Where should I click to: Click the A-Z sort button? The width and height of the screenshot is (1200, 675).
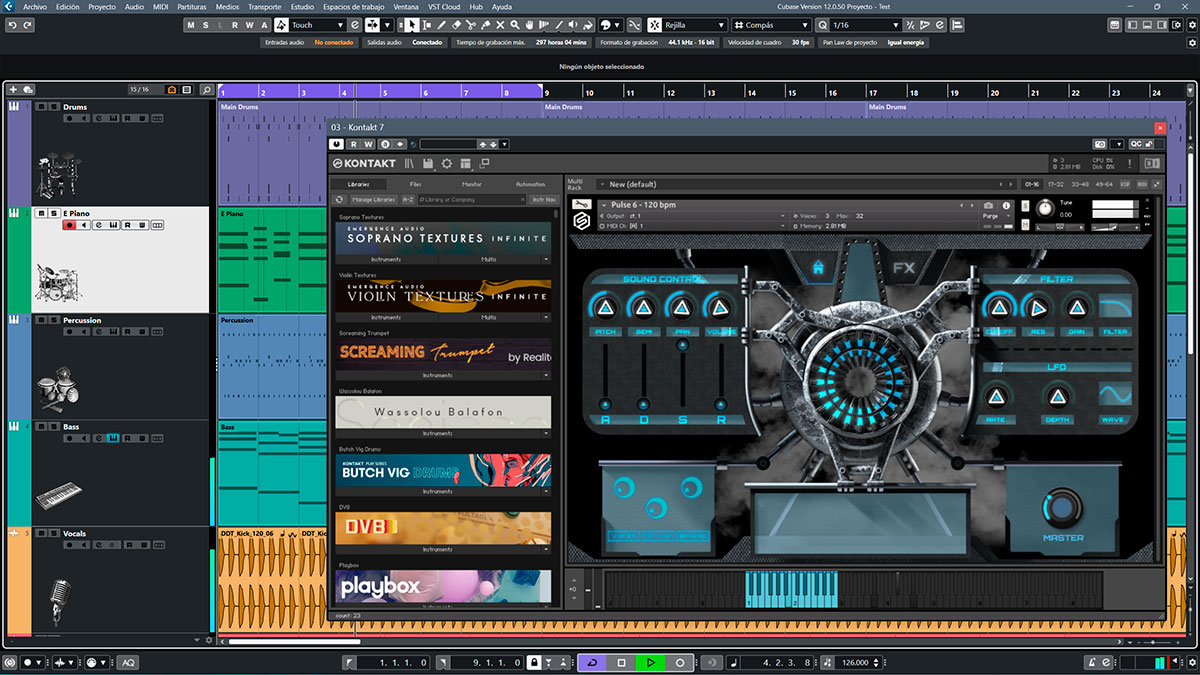tap(408, 200)
